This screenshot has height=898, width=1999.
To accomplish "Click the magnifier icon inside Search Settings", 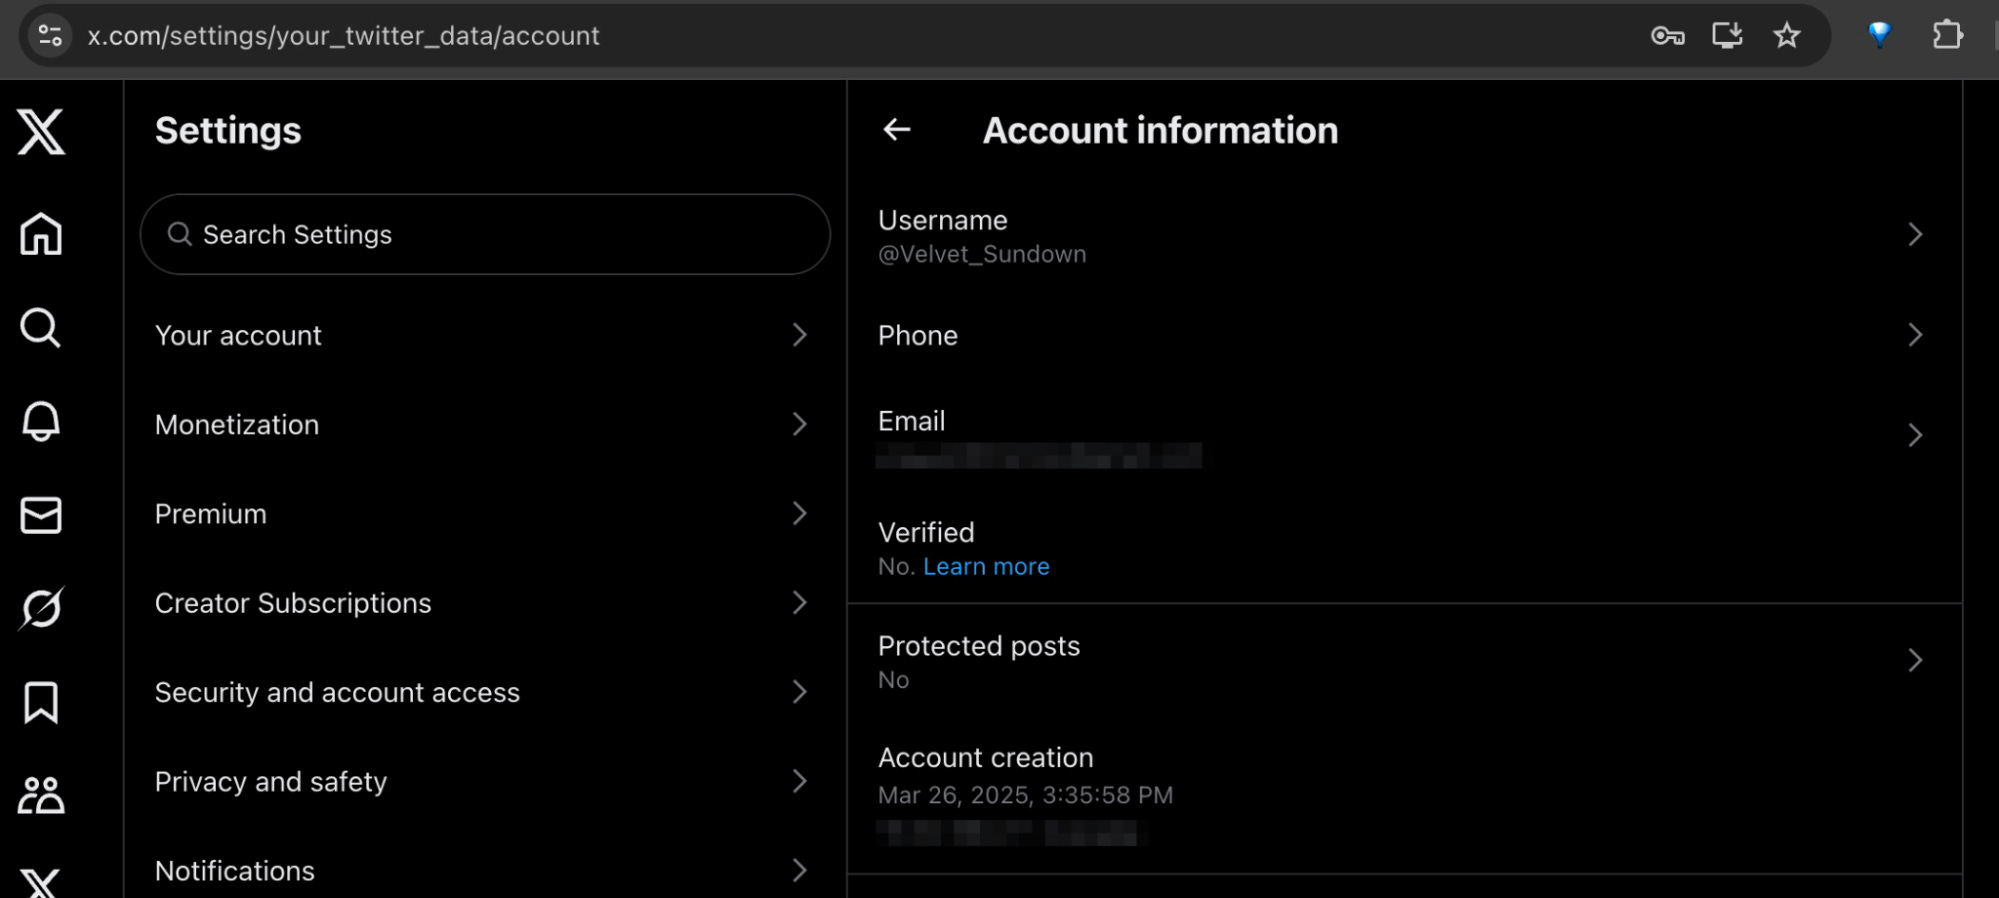I will (x=180, y=234).
